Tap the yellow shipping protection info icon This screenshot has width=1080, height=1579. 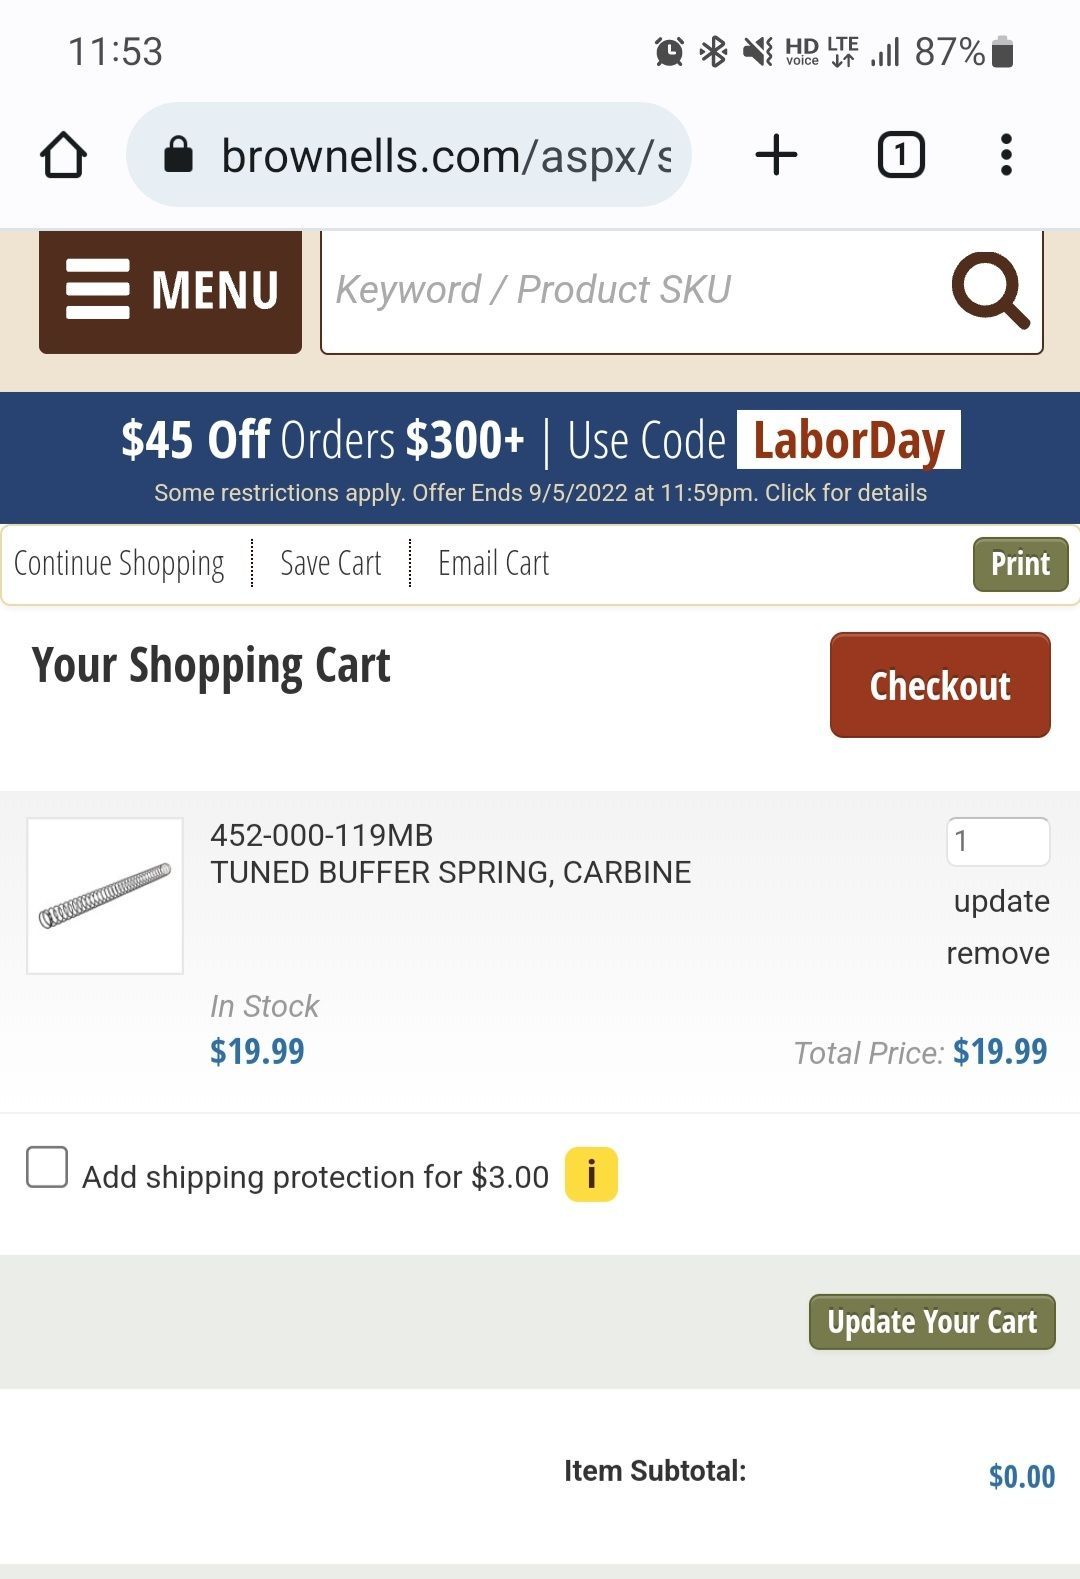(591, 1174)
